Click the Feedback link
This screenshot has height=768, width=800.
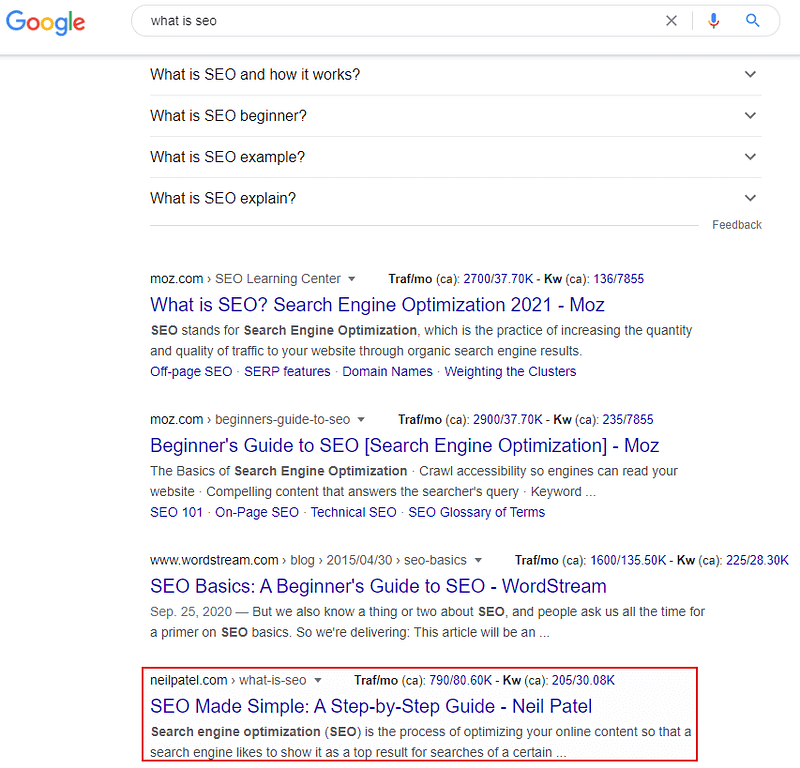tap(736, 225)
